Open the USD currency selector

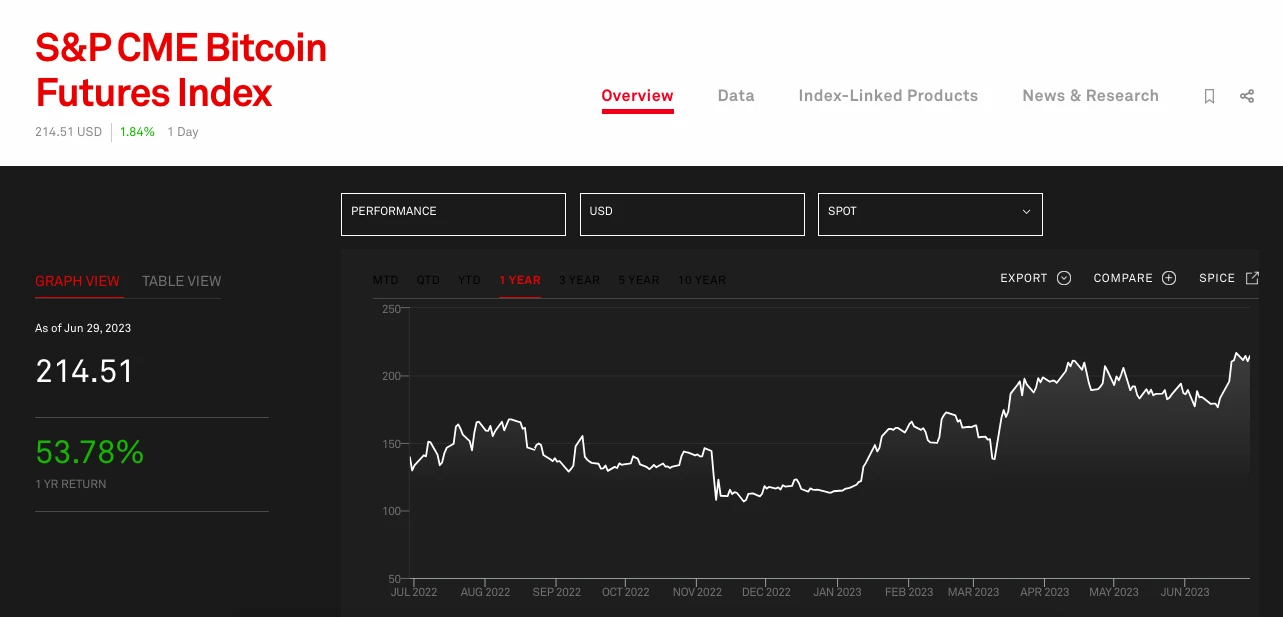(692, 214)
